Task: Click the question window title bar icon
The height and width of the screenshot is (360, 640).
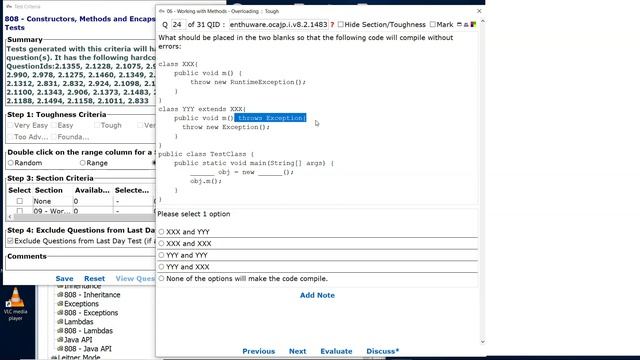Action: 162,11
